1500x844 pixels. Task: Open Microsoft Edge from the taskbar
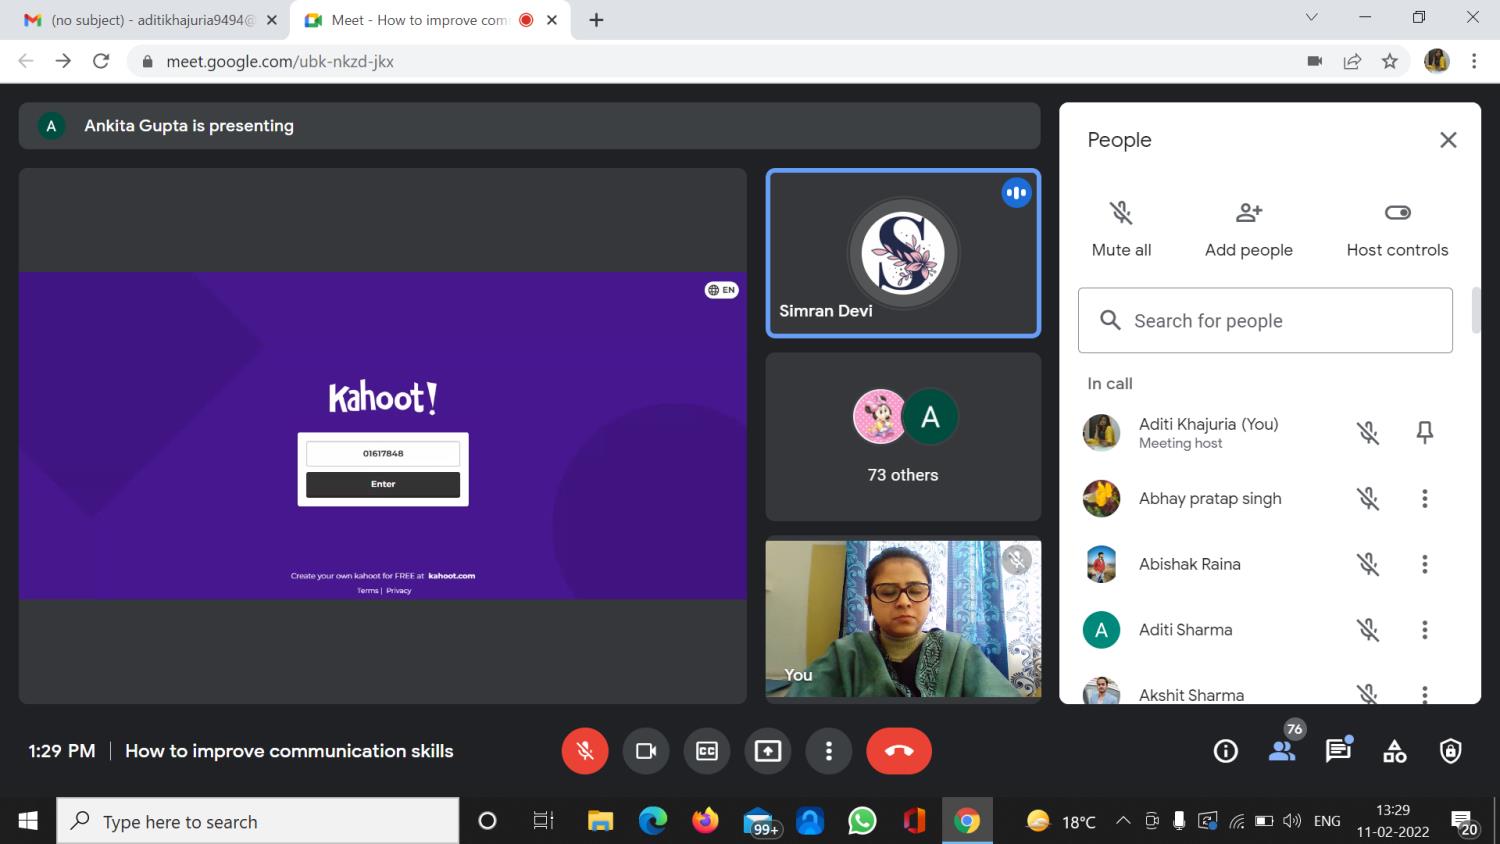click(x=653, y=821)
